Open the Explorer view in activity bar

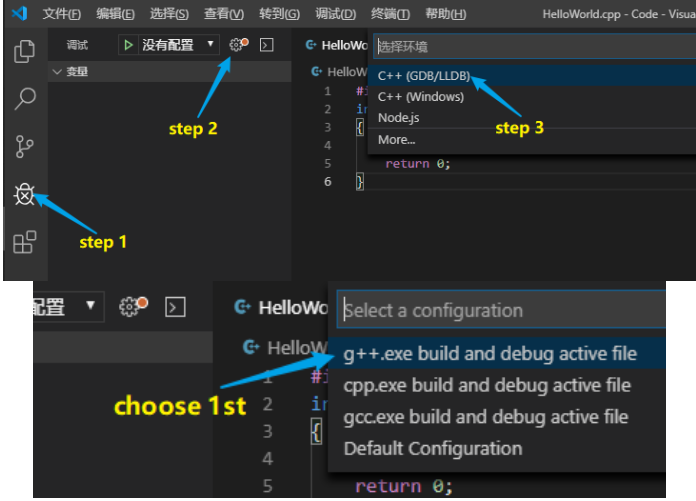pos(24,51)
